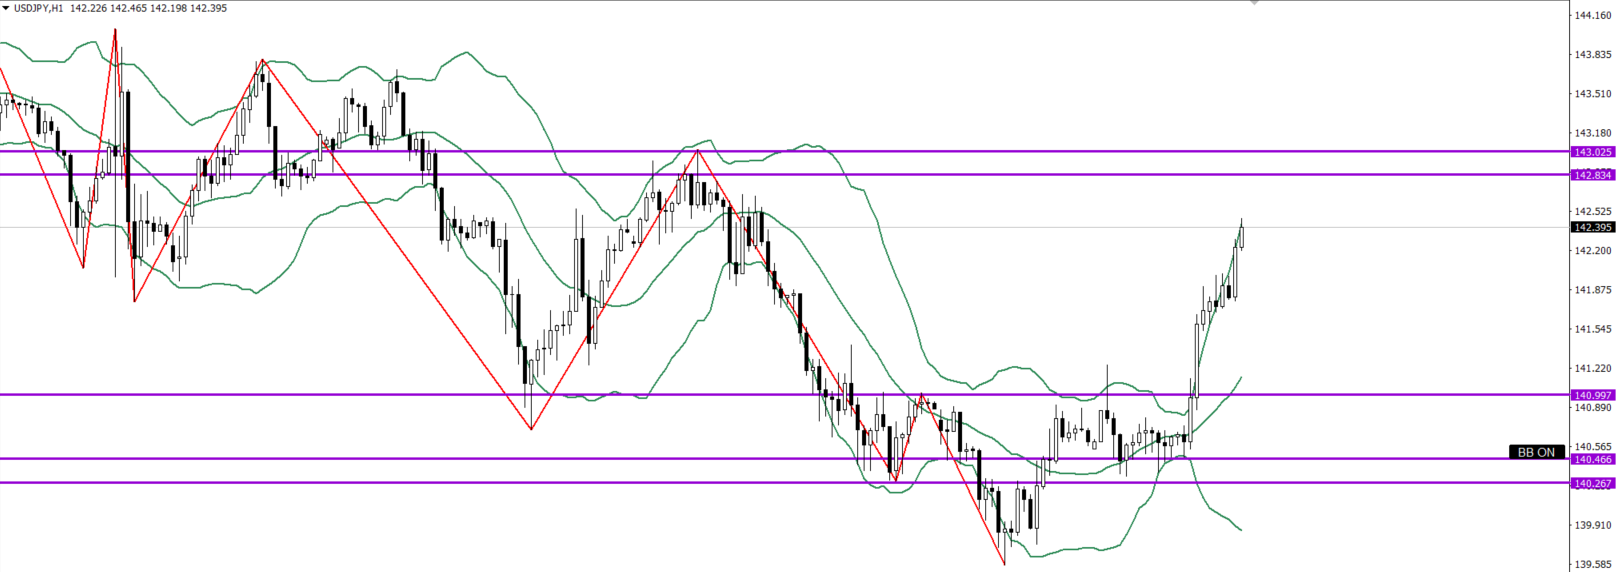
Task: Click the gray chart shift triangle marker
Action: click(x=1254, y=3)
